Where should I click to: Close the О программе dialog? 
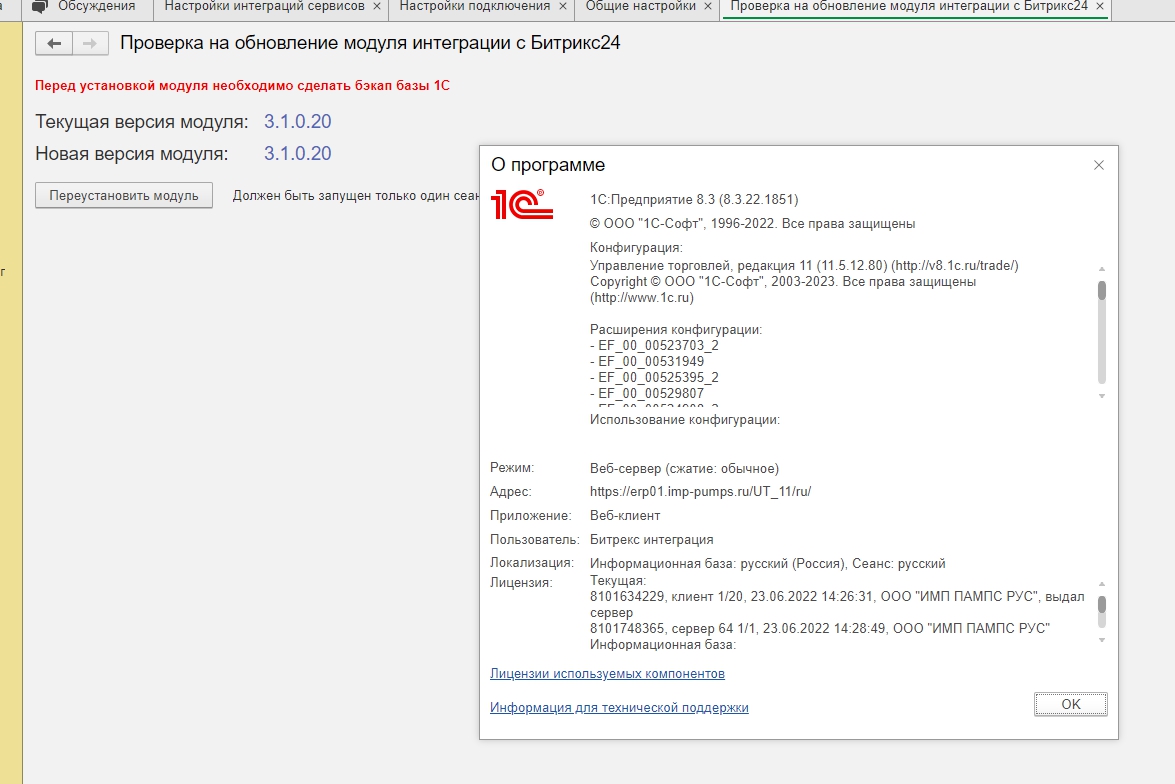coord(1098,165)
